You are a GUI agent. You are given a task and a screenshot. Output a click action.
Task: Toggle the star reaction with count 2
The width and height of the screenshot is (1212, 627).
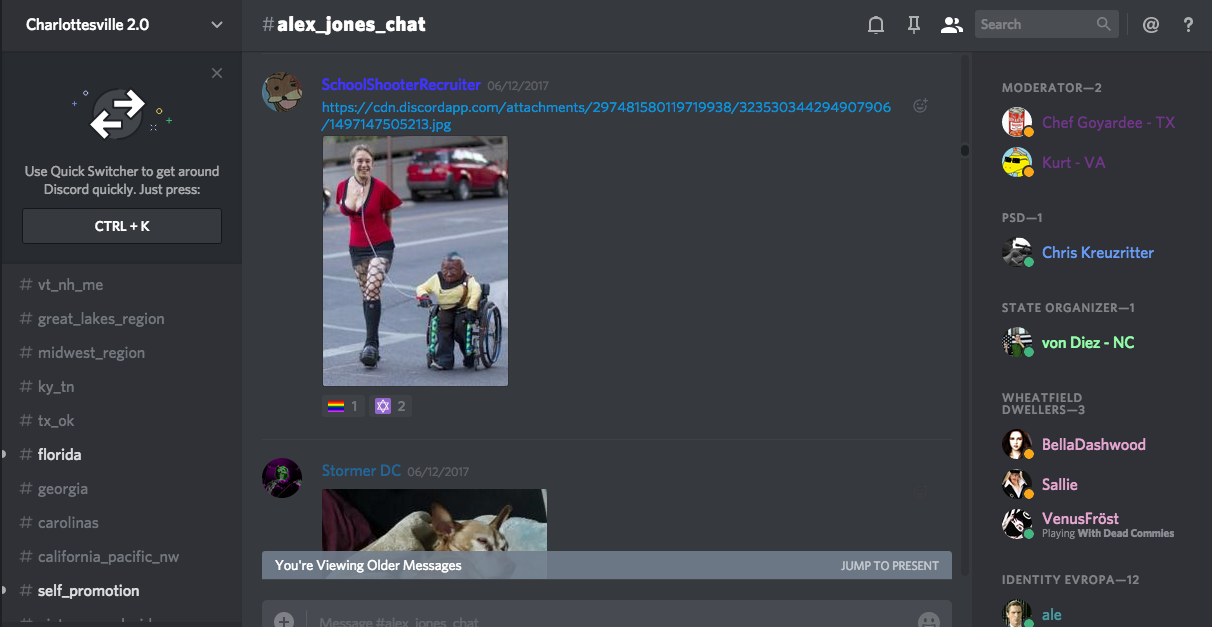point(390,406)
